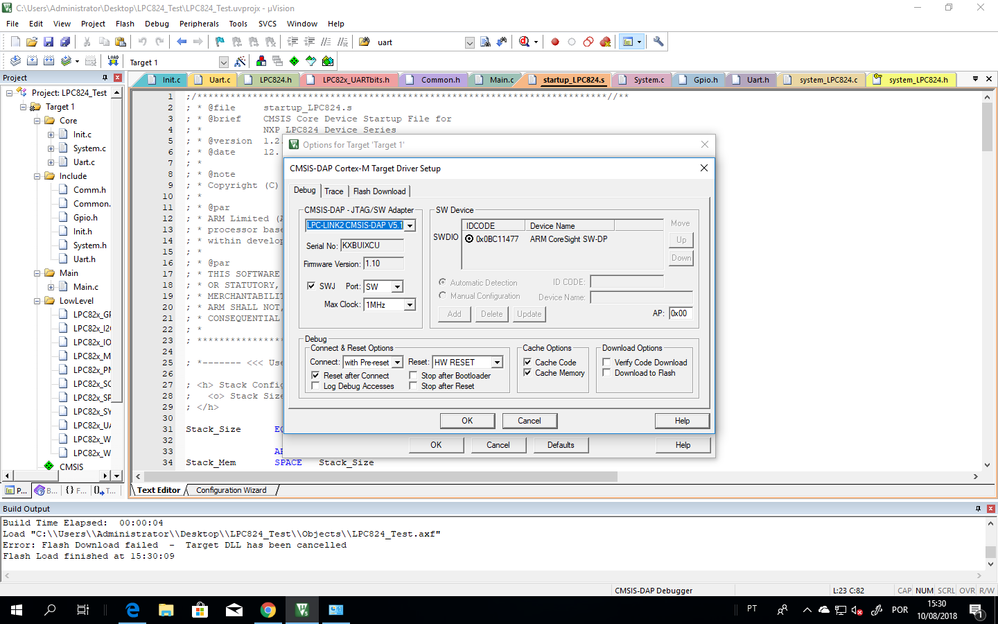Save the current file with floppy icon
This screenshot has width=998, height=624.
click(x=48, y=42)
